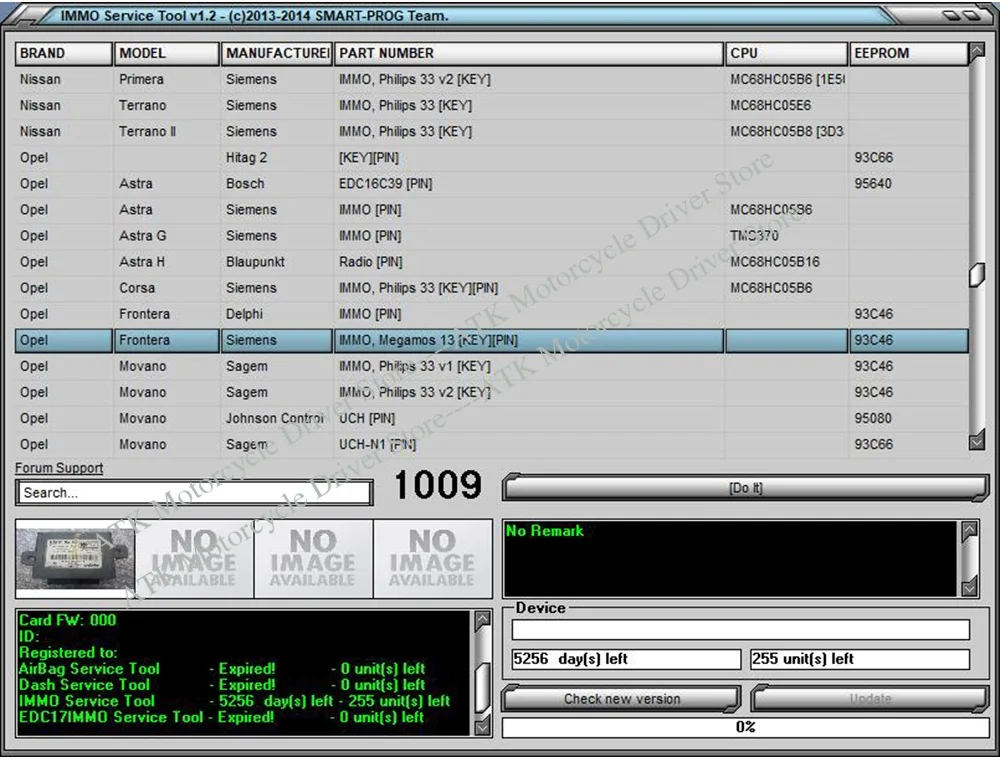This screenshot has height=760, width=1000.
Task: Click the first No Image Available placeholder
Action: click(x=194, y=559)
